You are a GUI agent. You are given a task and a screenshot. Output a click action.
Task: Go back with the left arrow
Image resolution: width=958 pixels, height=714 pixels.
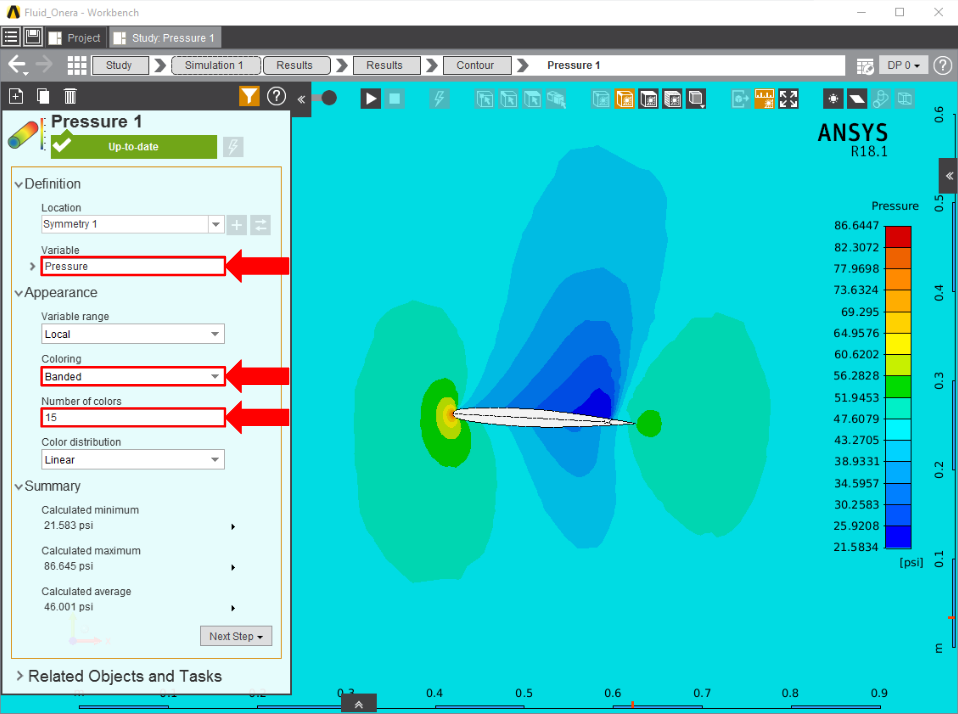tap(17, 64)
